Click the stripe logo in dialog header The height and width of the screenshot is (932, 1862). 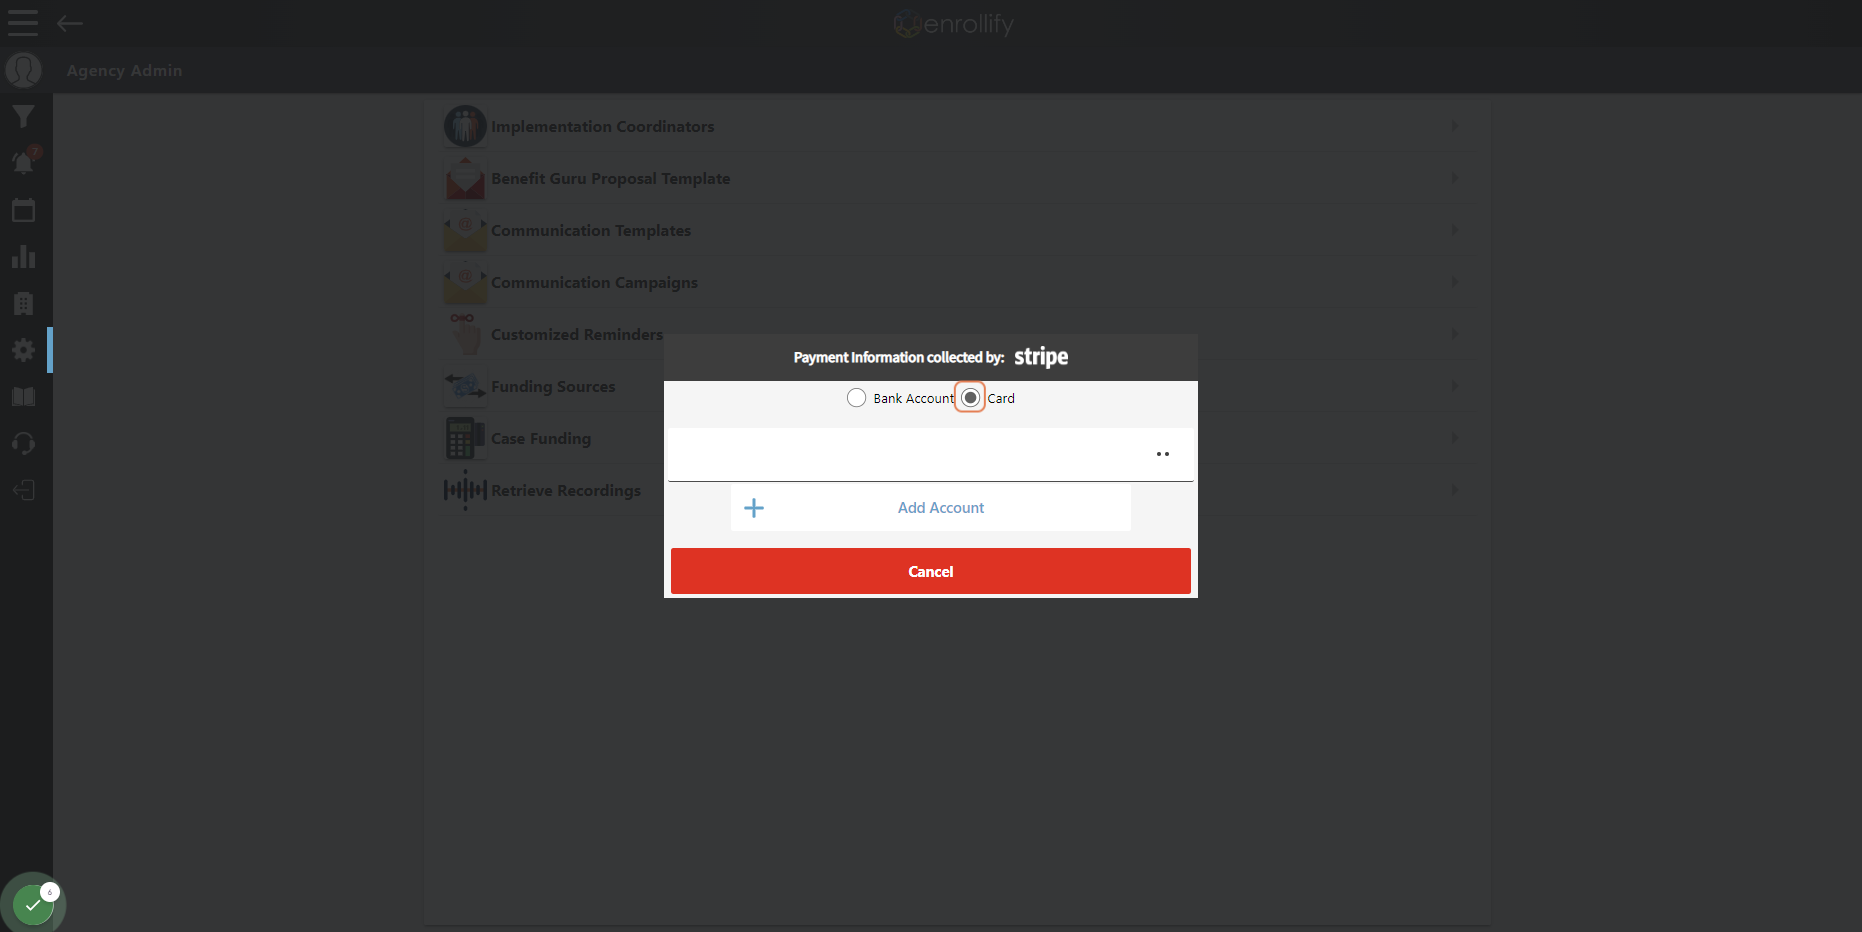(x=1041, y=357)
